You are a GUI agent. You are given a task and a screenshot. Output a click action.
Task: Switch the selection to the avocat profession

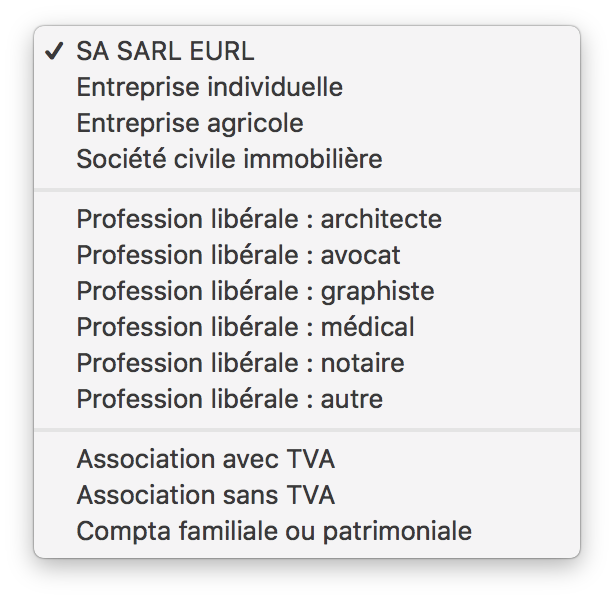tap(307, 255)
